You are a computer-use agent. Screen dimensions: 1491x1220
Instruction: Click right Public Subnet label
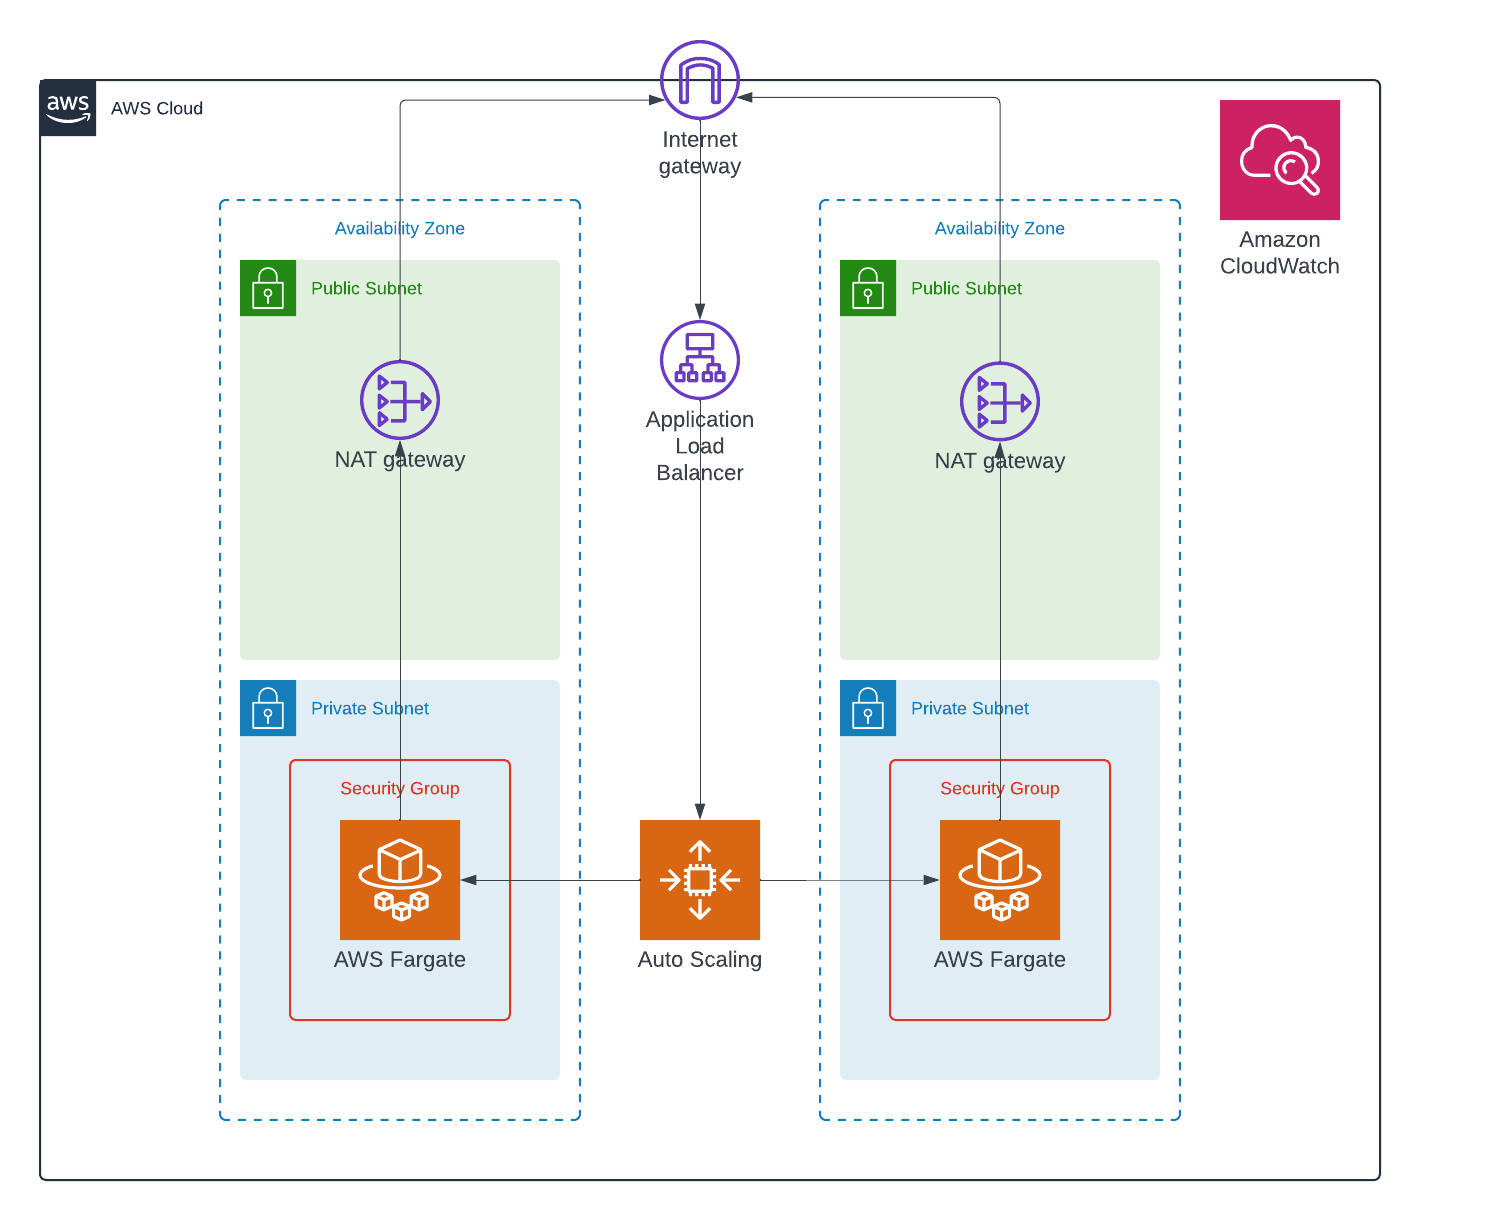click(x=966, y=288)
